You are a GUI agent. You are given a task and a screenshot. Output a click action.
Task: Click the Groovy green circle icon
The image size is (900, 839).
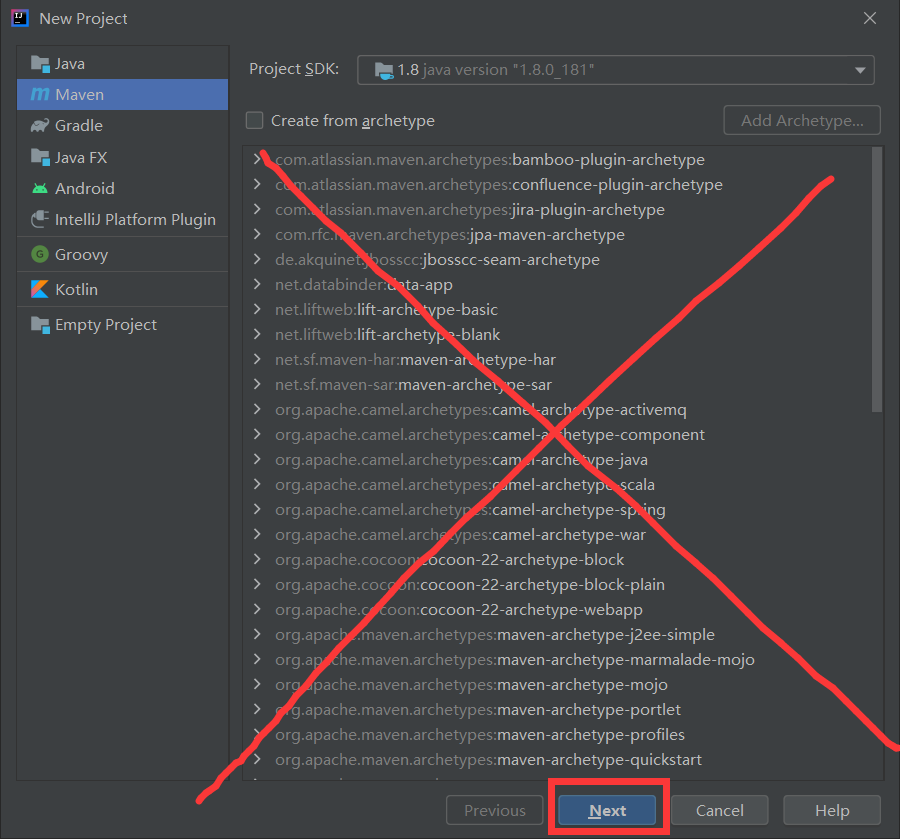pyautogui.click(x=40, y=254)
